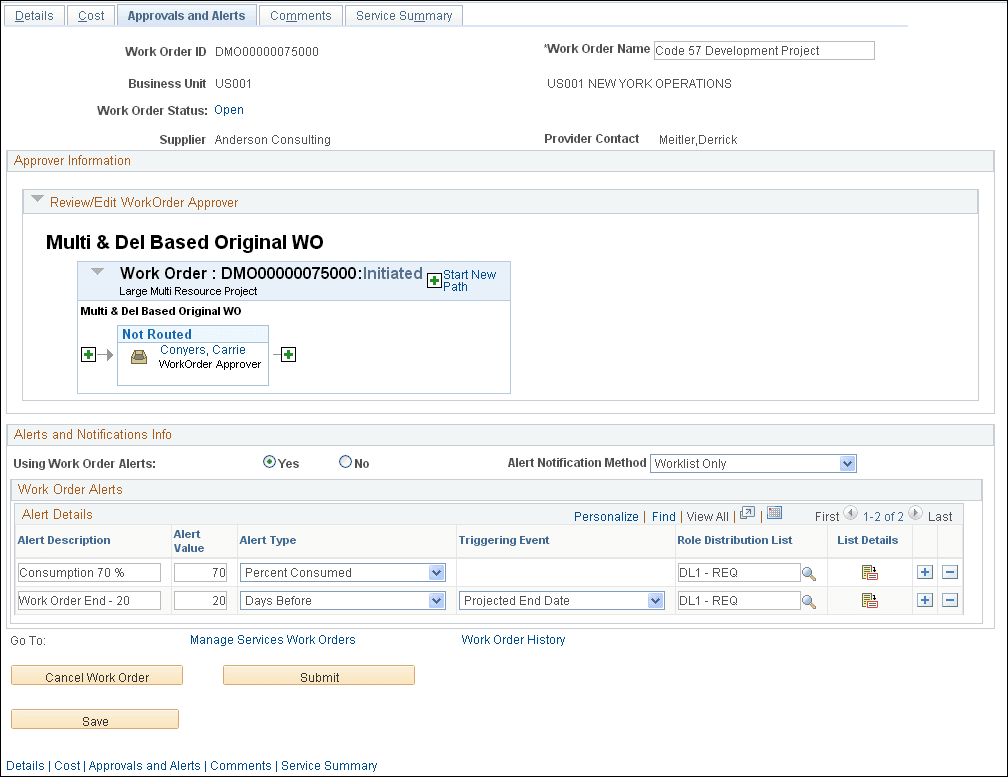Download the Alert Details grid to spreadsheet

coord(774,515)
